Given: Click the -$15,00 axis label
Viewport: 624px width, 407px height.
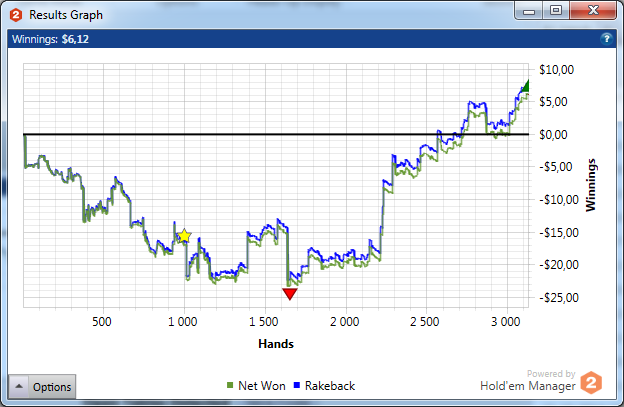Looking at the screenshot, I should point(559,232).
